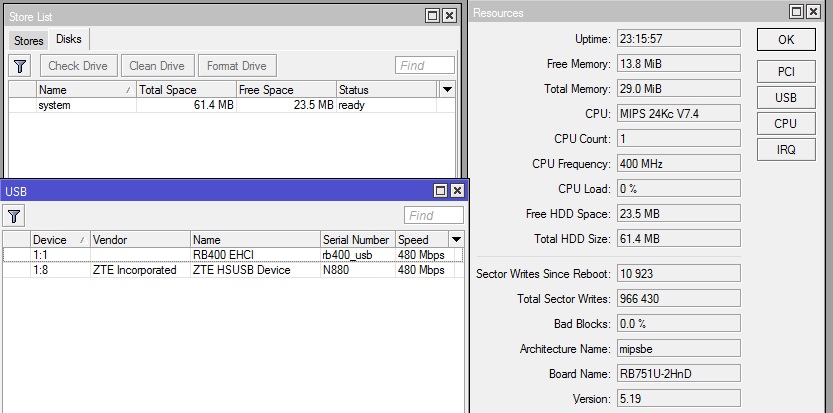Click device 1:8 cell in USB list
Image resolution: width=833 pixels, height=413 pixels.
click(60, 270)
